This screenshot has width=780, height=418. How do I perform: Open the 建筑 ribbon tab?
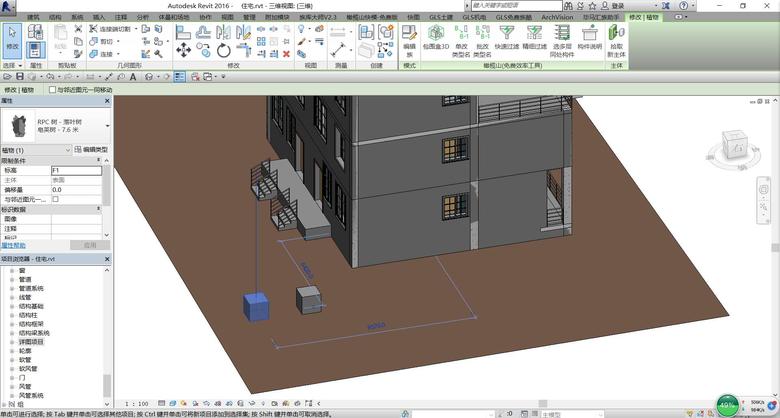click(x=34, y=17)
